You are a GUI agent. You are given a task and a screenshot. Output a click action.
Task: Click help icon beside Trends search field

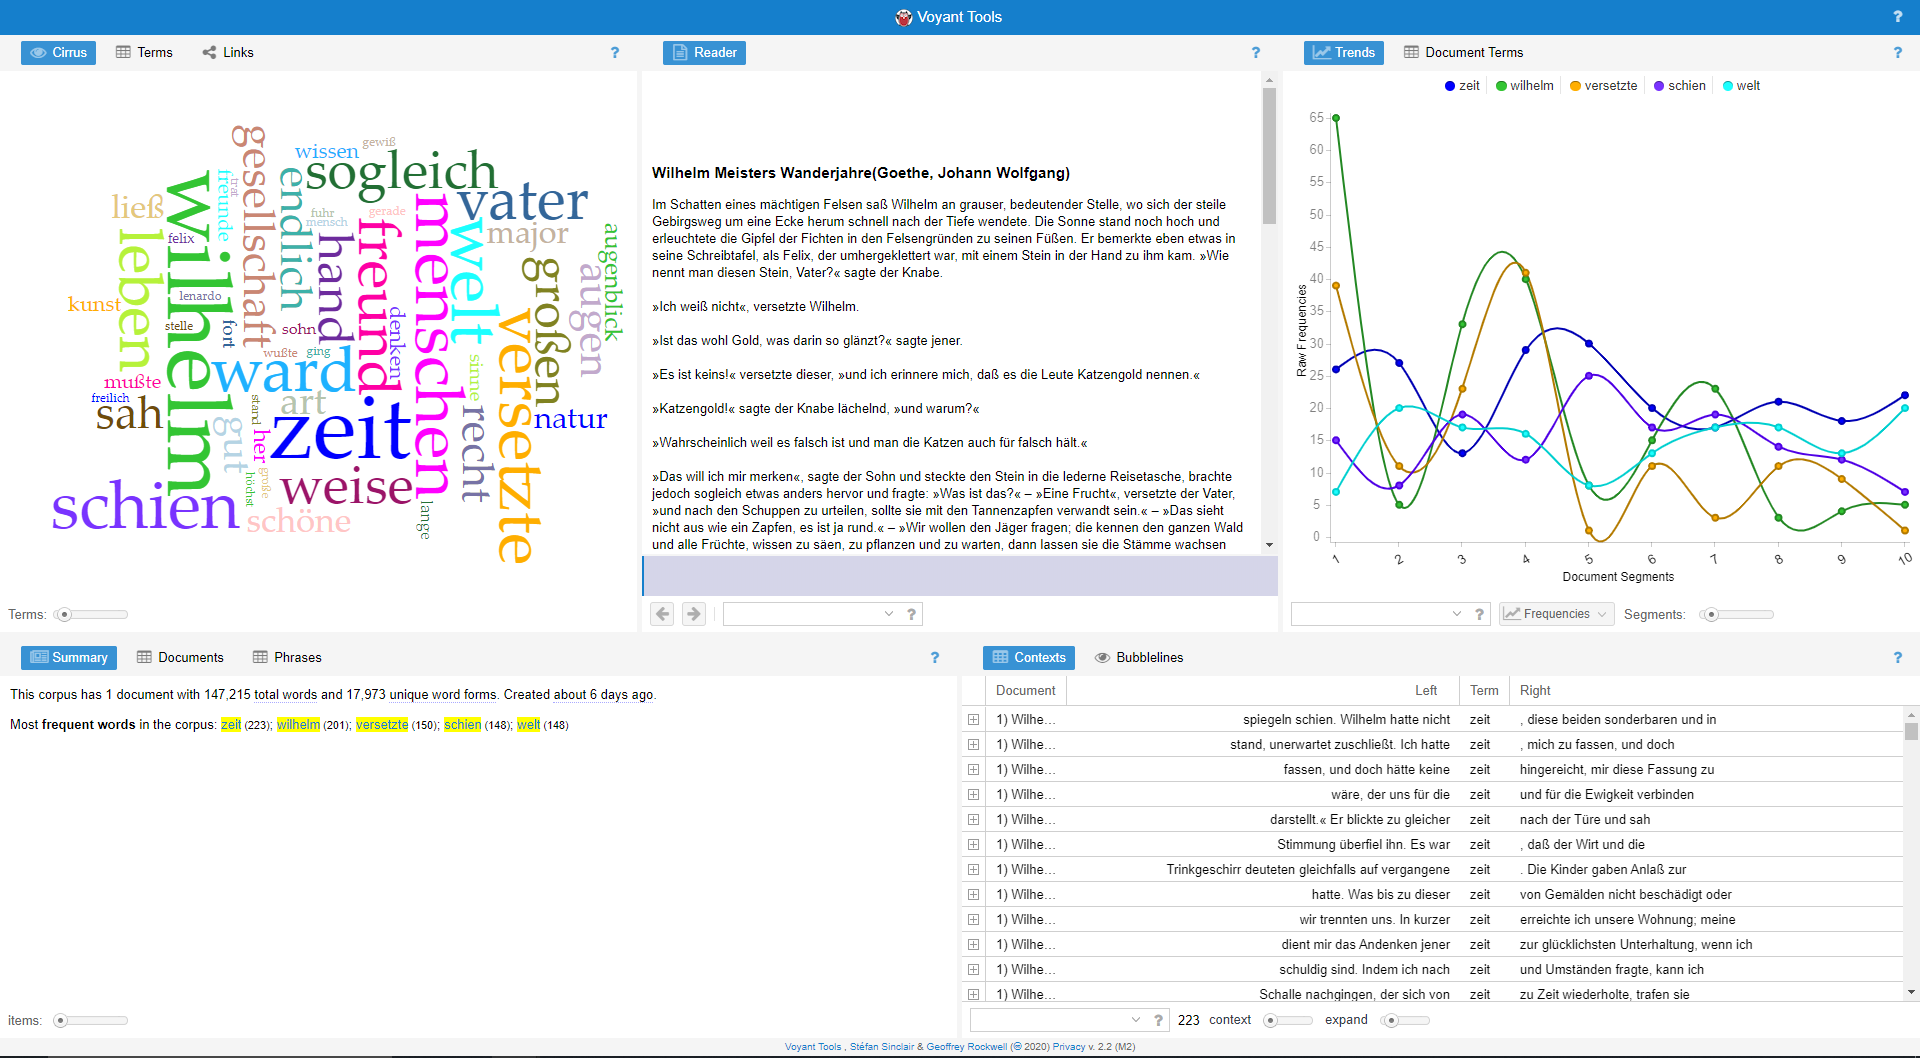pyautogui.click(x=1479, y=614)
